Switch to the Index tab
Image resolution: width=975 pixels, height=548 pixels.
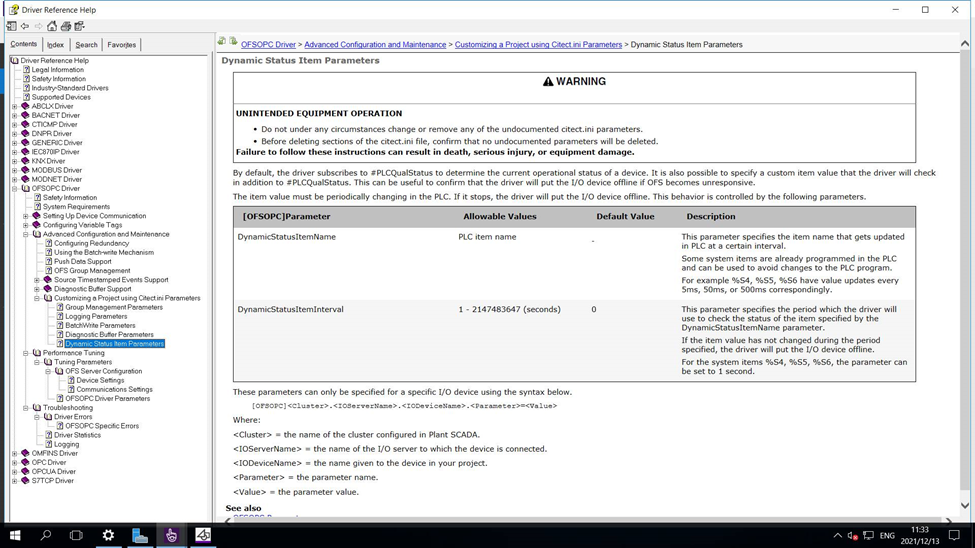pyautogui.click(x=55, y=45)
